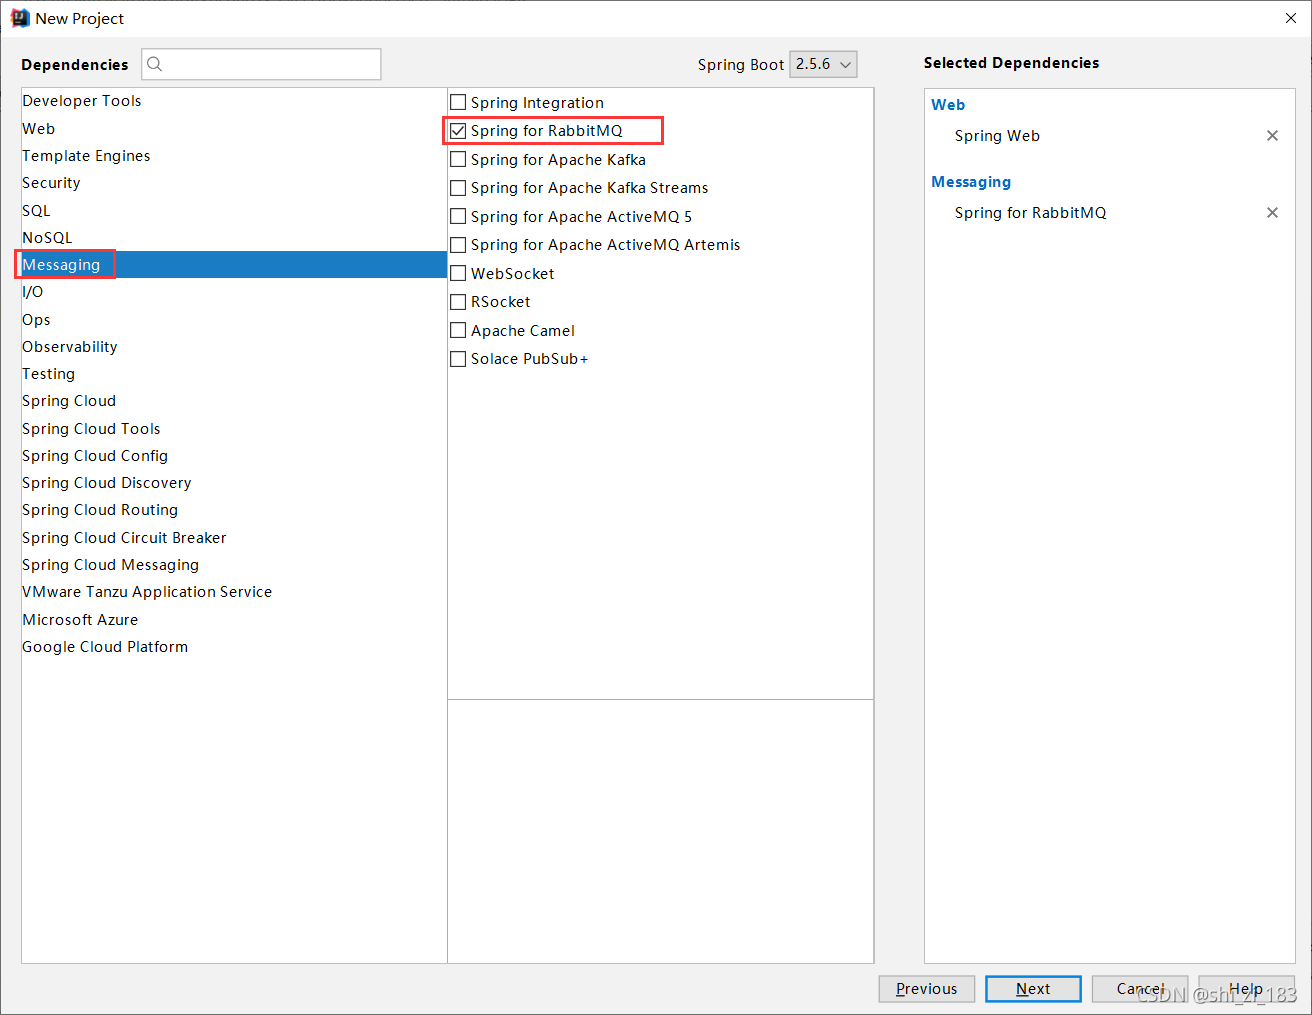Viewport: 1312px width, 1015px height.
Task: Open the Ops category
Action: pyautogui.click(x=234, y=320)
